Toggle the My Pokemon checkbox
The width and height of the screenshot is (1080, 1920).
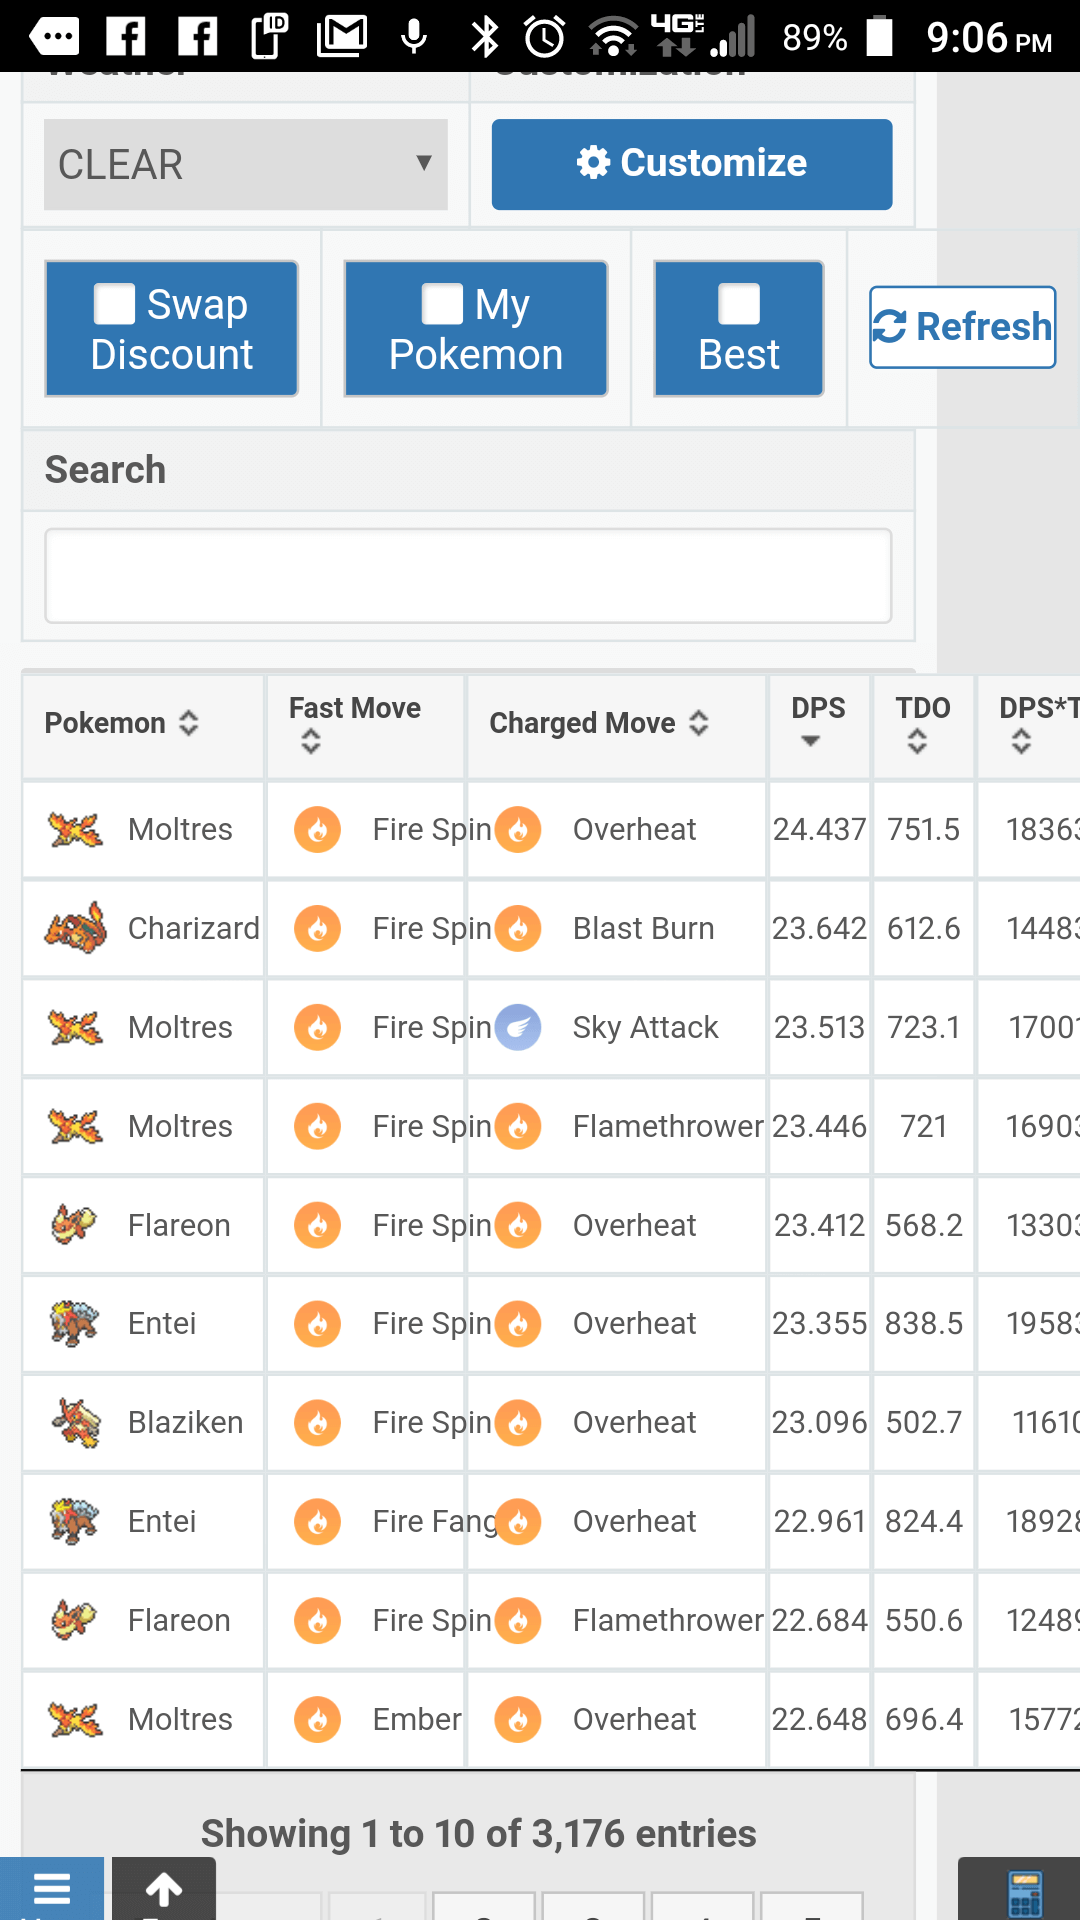pyautogui.click(x=442, y=304)
